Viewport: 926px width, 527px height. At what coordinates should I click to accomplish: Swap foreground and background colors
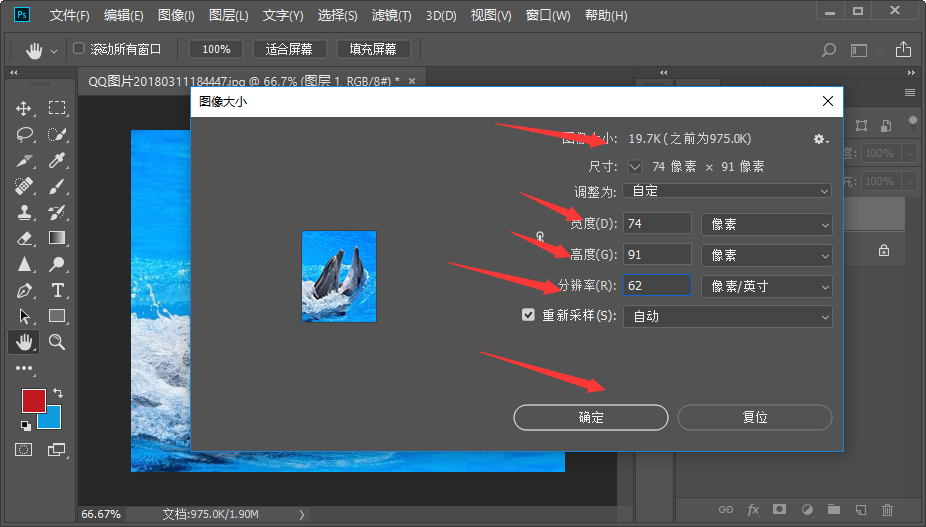[58, 392]
